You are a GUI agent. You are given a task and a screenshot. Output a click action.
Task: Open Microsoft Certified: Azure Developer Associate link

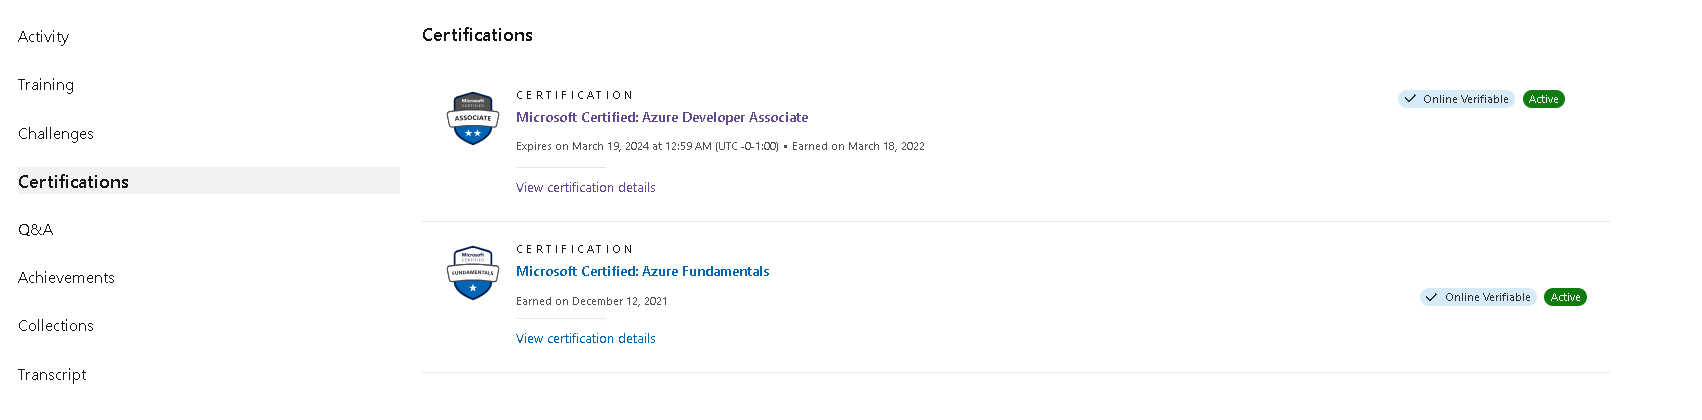pos(662,117)
